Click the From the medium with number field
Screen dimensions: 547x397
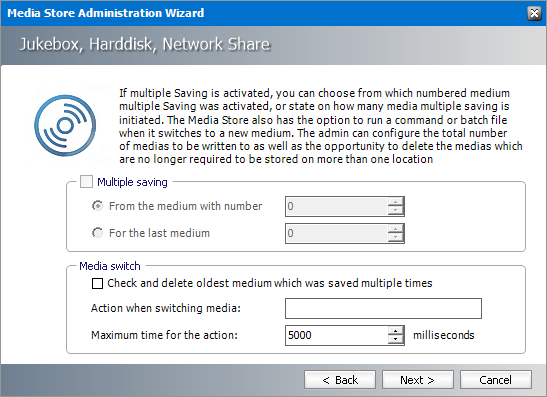point(336,206)
